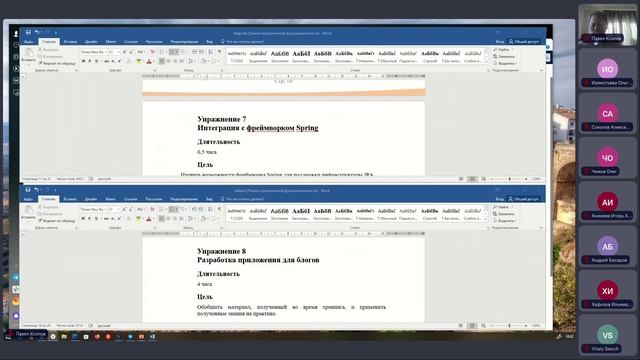
Task: Open proofing check icon in Упражнение 8 status bar
Action: (x=91, y=326)
